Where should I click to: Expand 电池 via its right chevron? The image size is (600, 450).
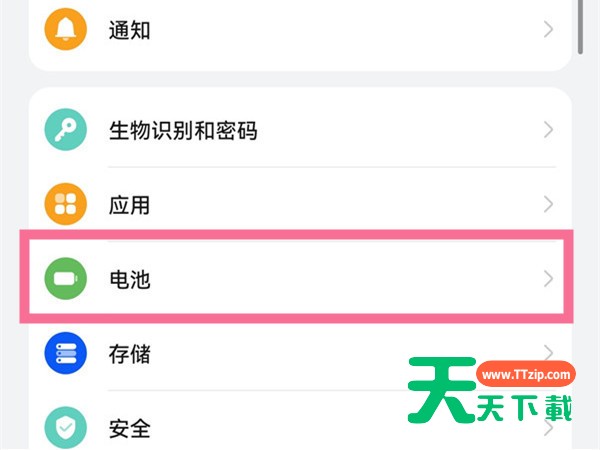click(x=548, y=279)
